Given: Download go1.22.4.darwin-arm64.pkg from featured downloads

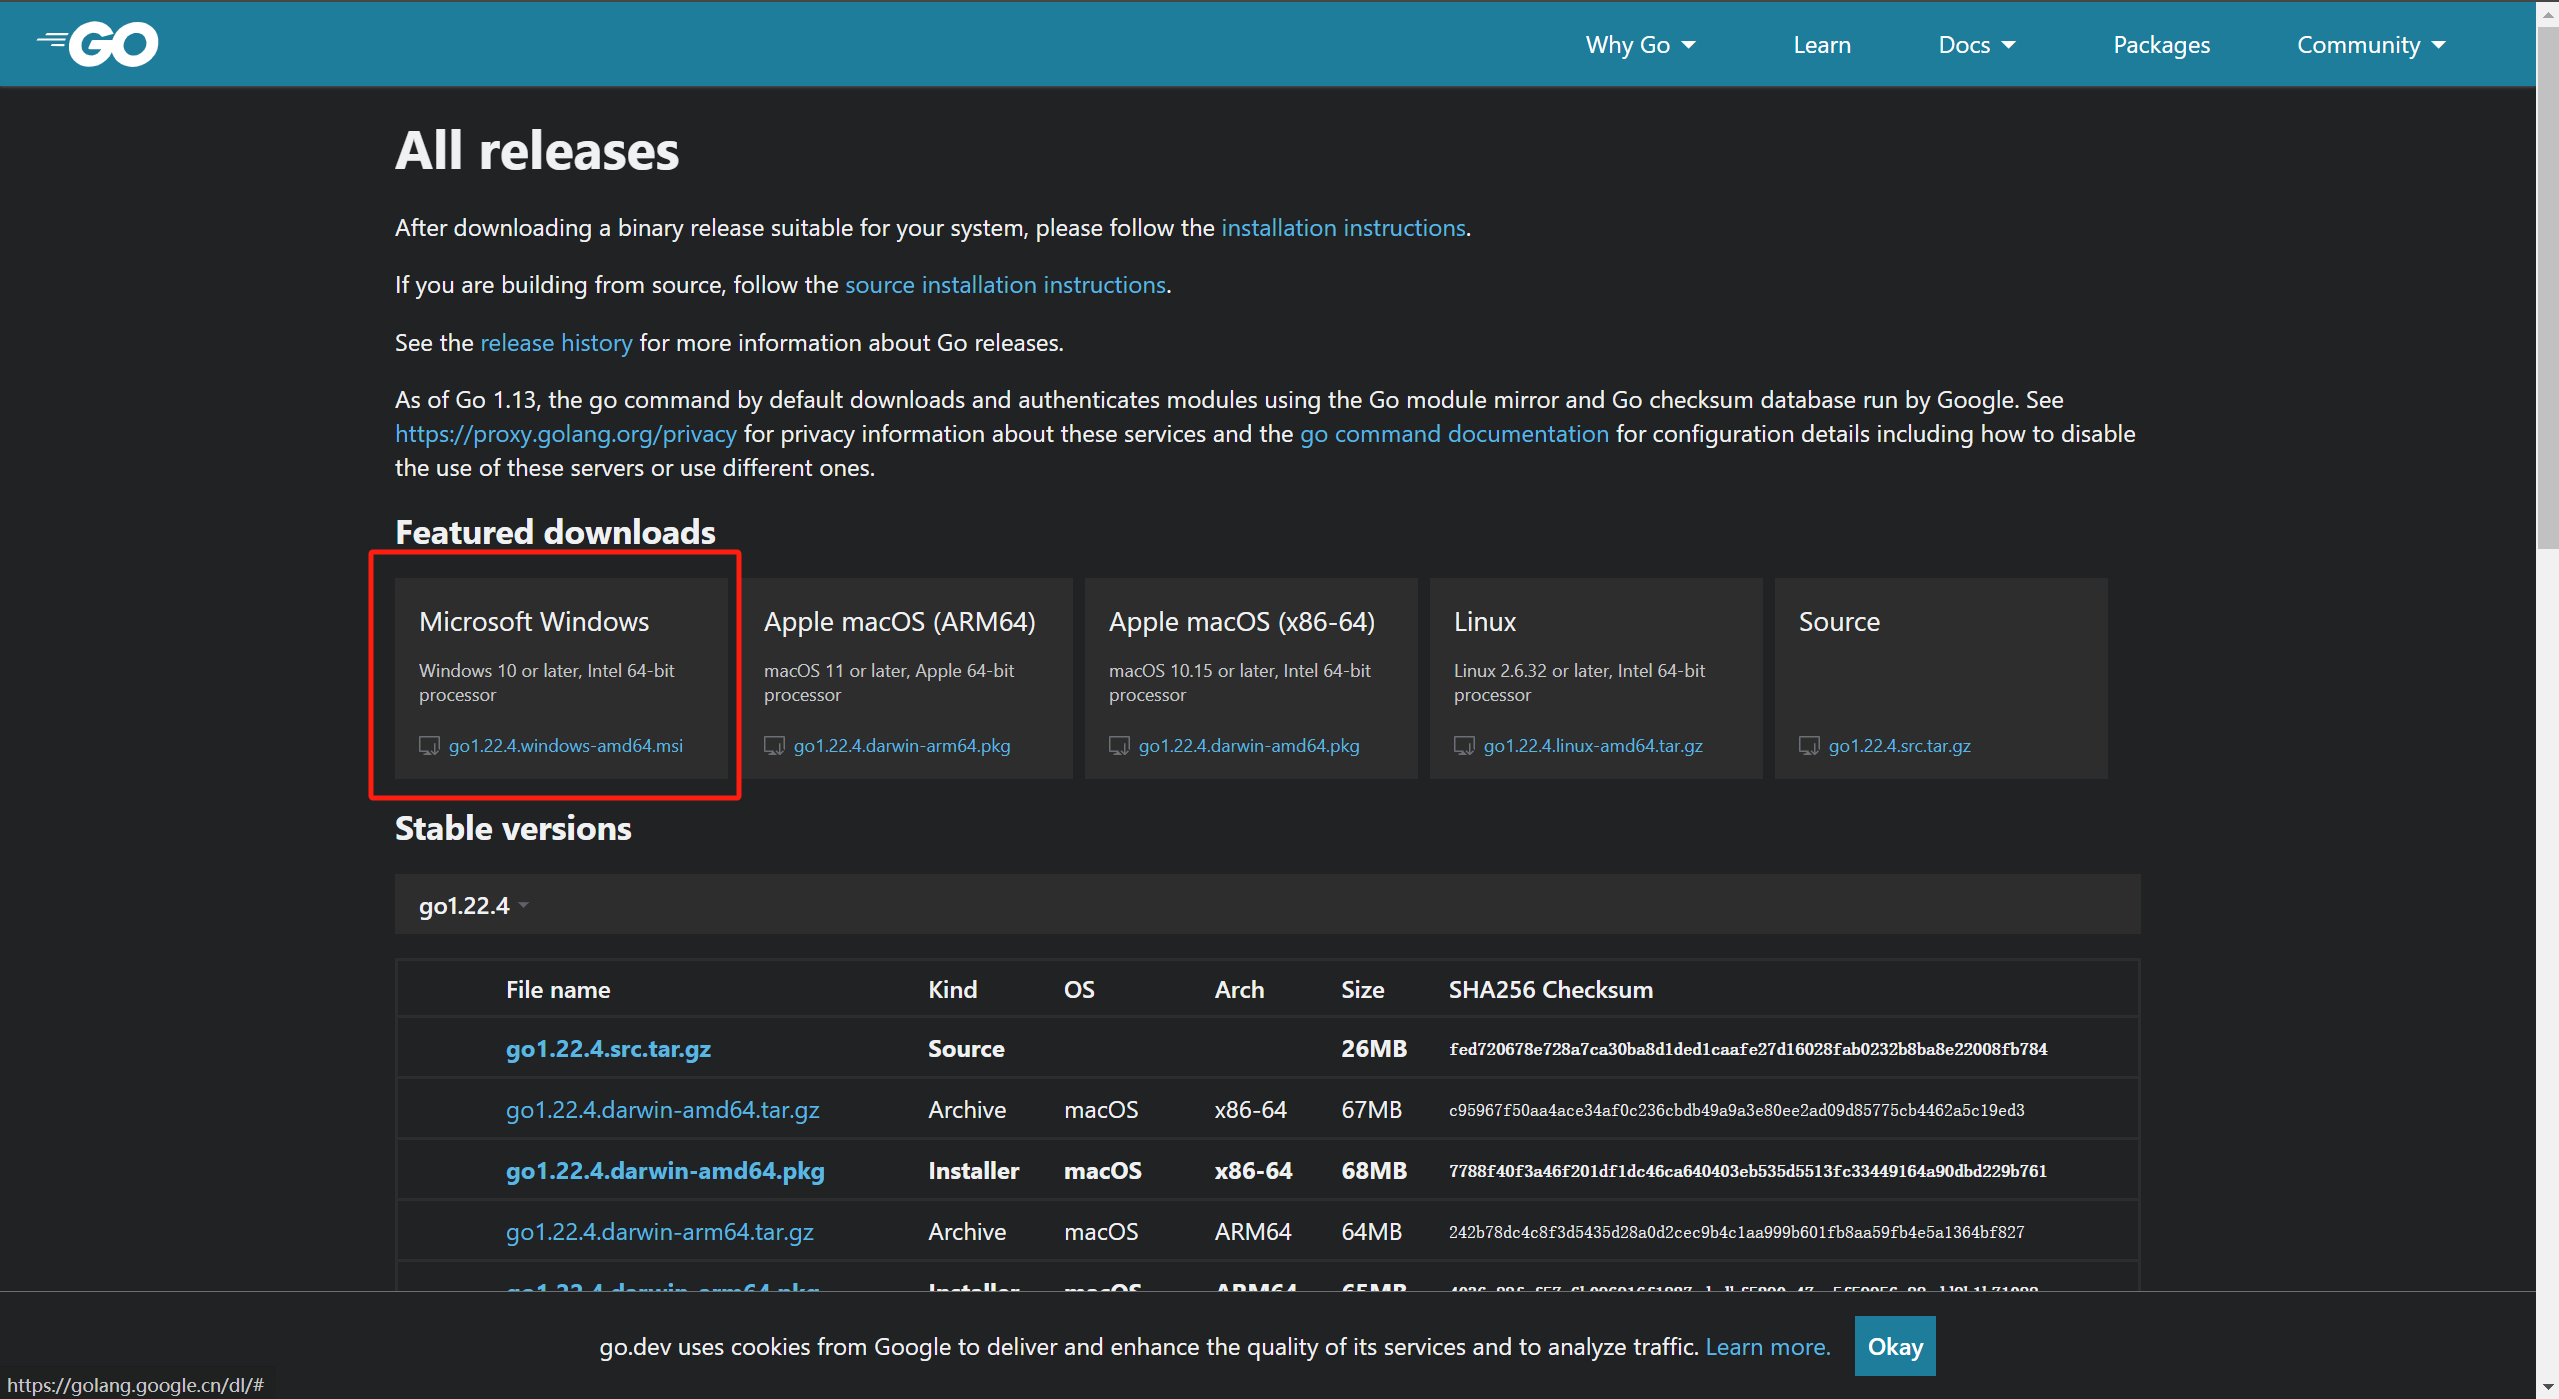Looking at the screenshot, I should (902, 746).
